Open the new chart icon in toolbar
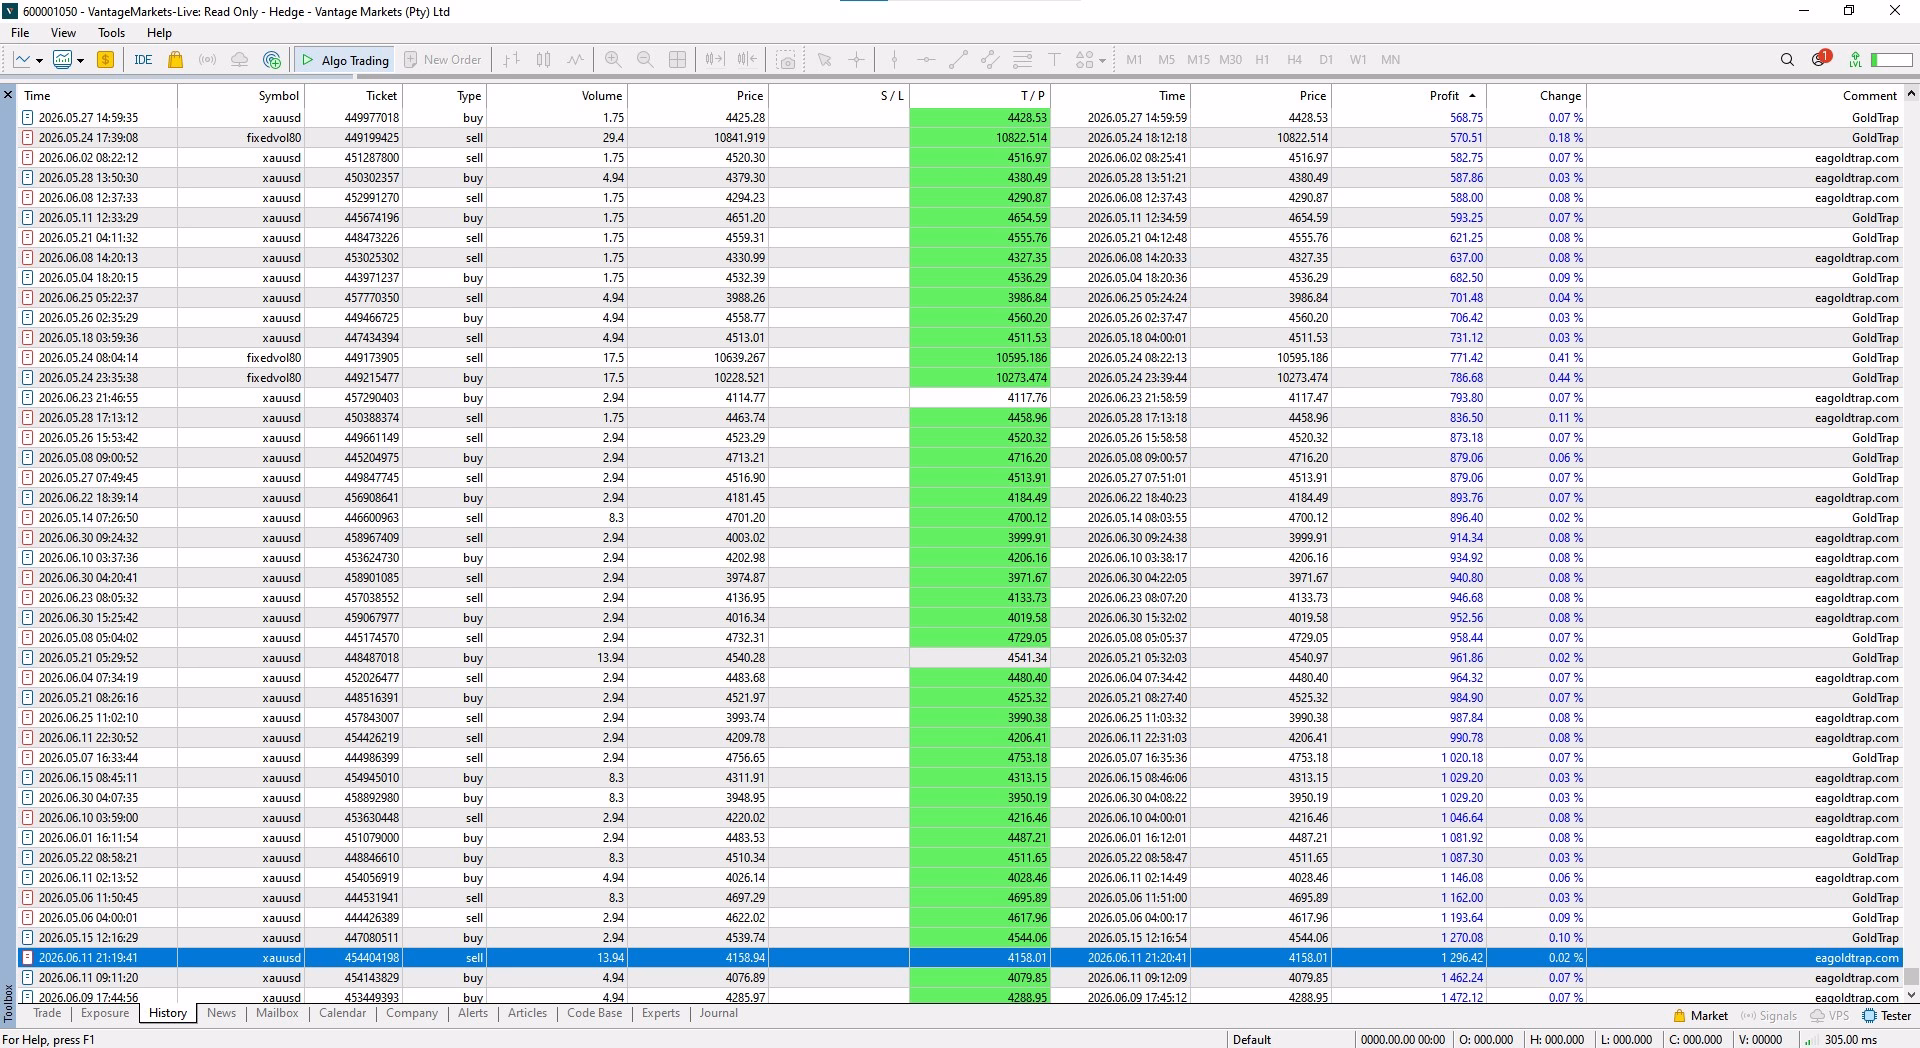This screenshot has width=1920, height=1048. [22, 60]
